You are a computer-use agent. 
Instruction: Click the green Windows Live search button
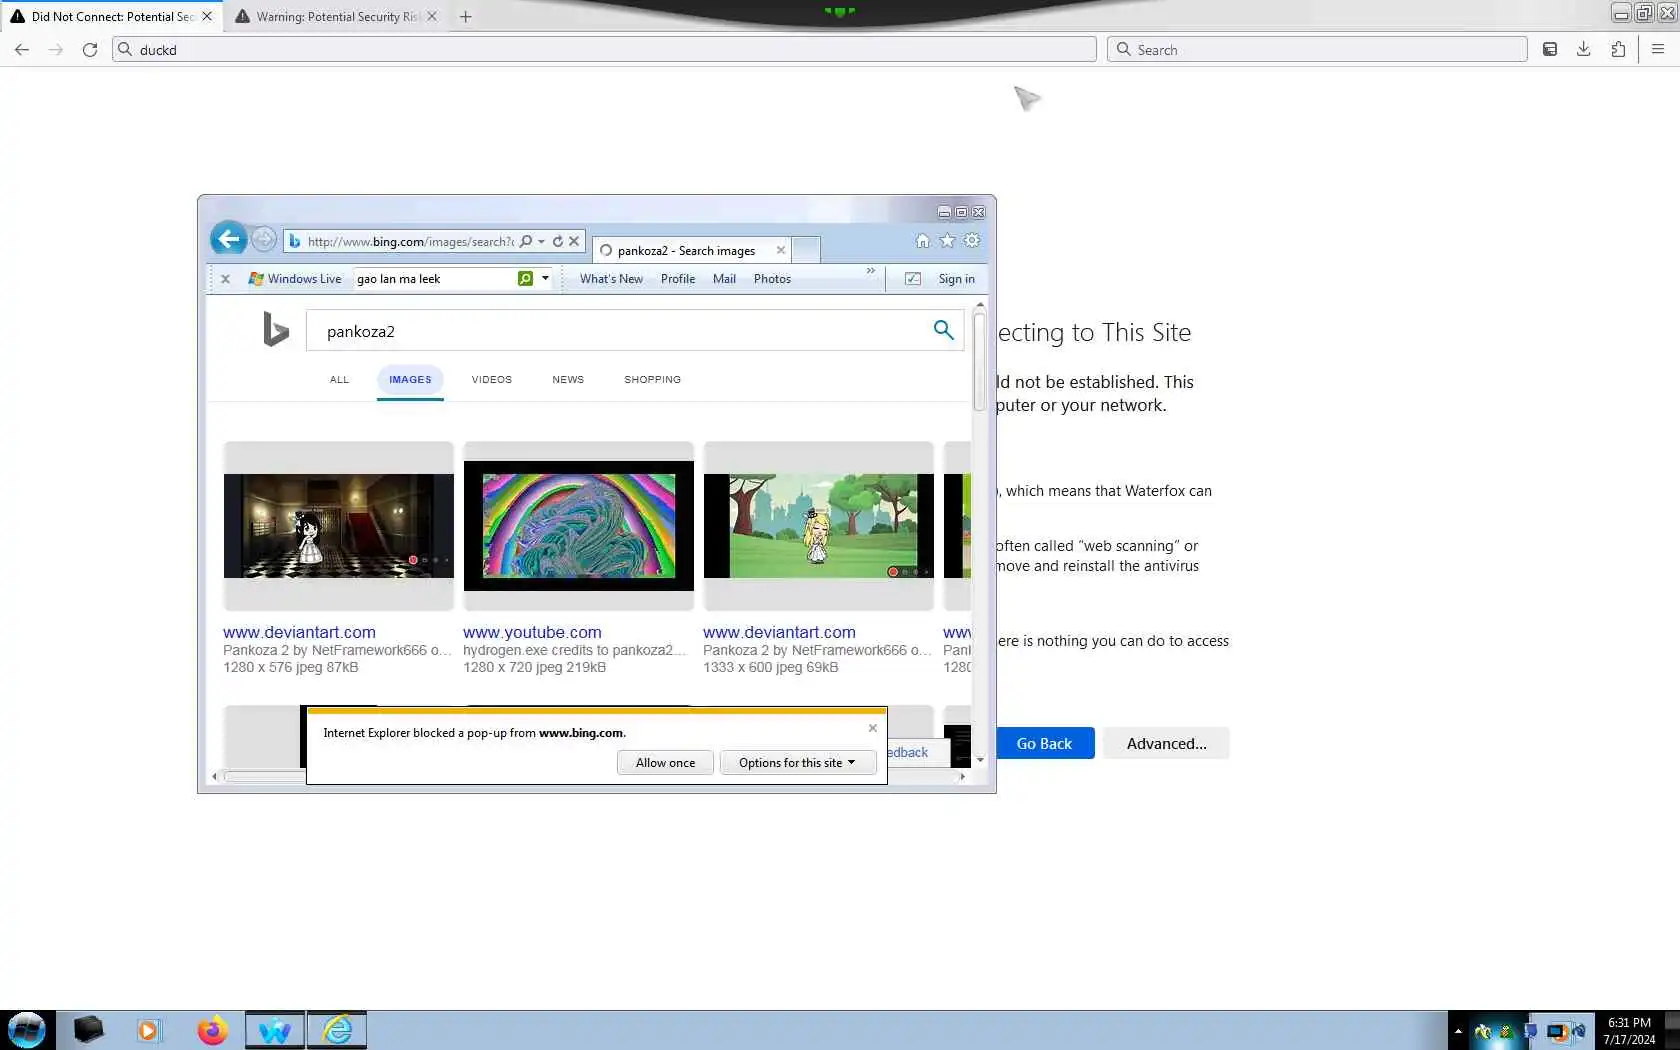[x=525, y=278]
